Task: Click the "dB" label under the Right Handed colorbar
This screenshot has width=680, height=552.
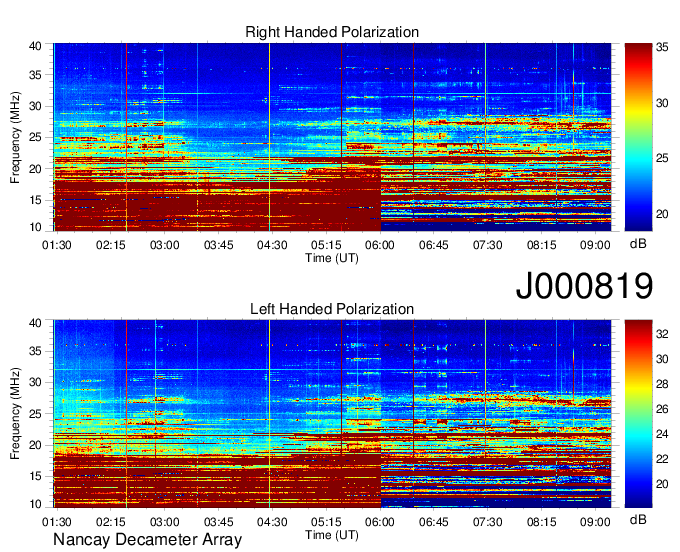Action: [638, 244]
